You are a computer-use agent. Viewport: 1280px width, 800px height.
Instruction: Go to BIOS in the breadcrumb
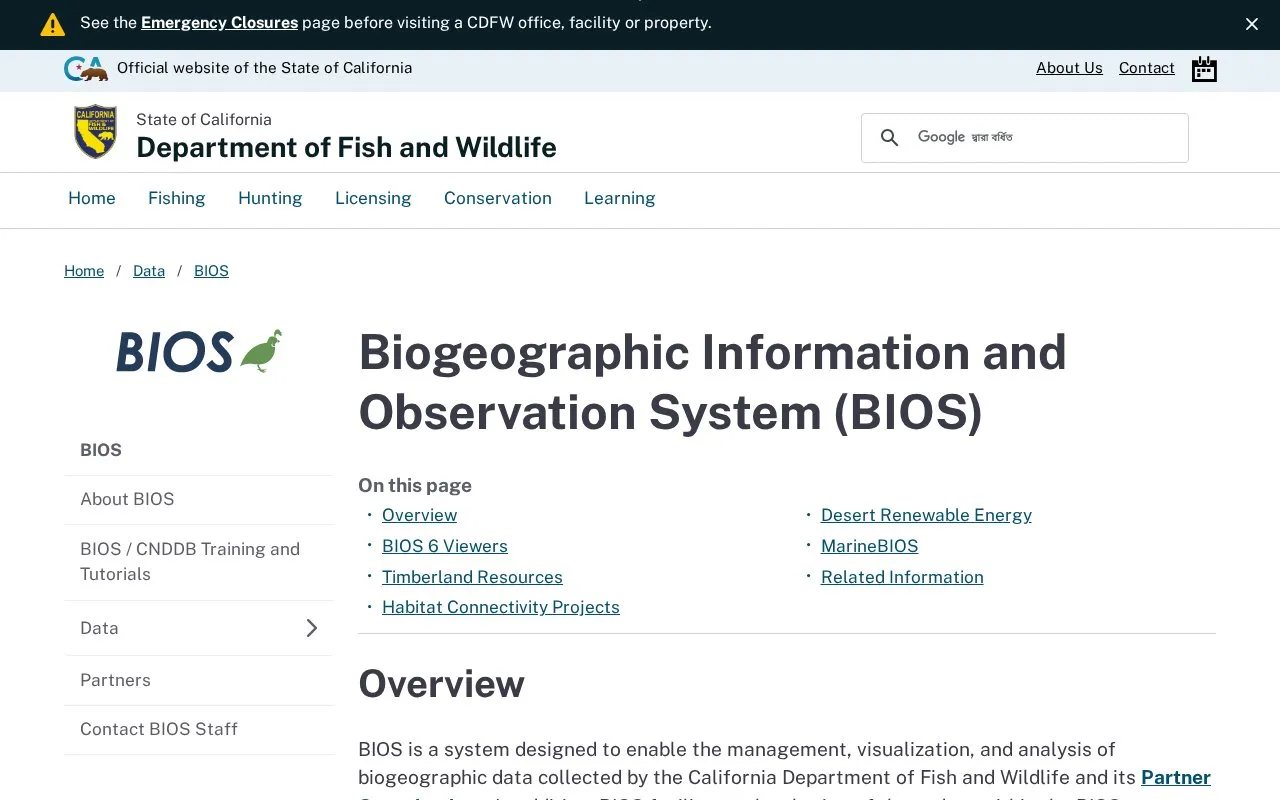[211, 271]
